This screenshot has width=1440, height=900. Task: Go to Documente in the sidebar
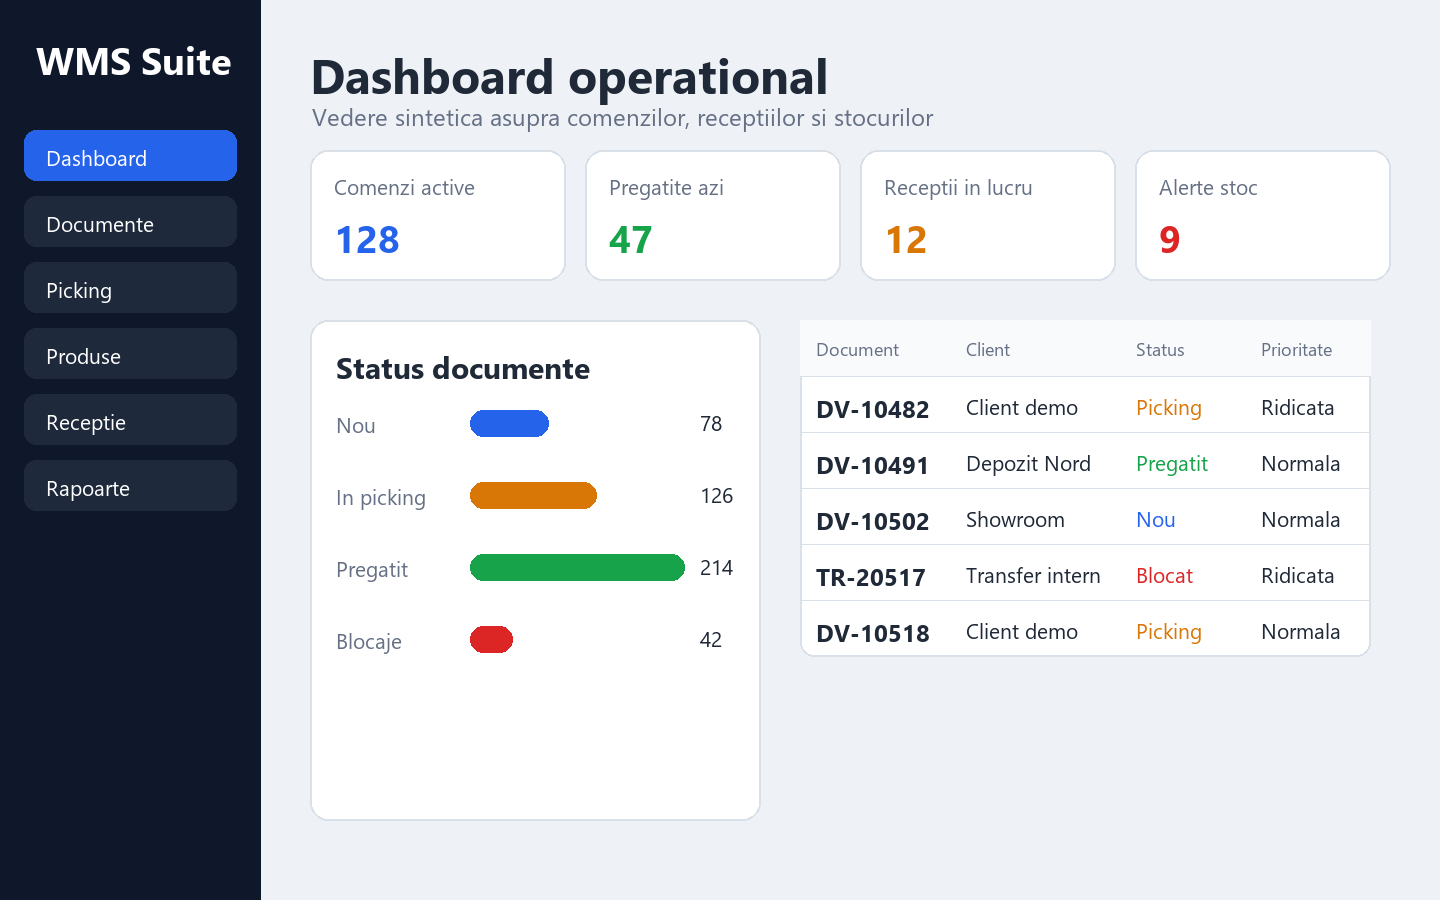pyautogui.click(x=130, y=222)
